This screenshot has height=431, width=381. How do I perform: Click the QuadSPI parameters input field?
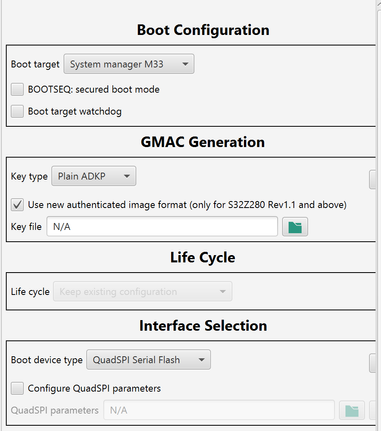[219, 410]
